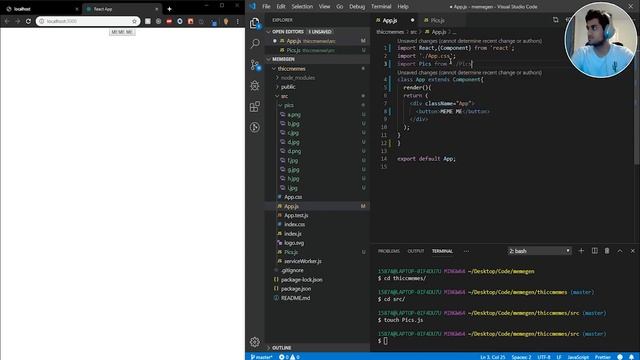Open the Manage gear menu in VS Code
Viewport: 640px width, 360px height.
[x=255, y=342]
